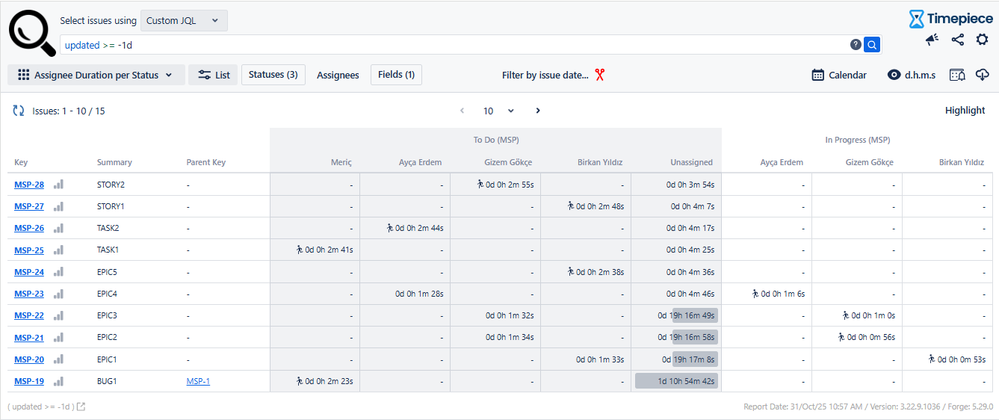Image resolution: width=999 pixels, height=420 pixels.
Task: Open parent key MSP-1 link
Action: click(x=198, y=381)
